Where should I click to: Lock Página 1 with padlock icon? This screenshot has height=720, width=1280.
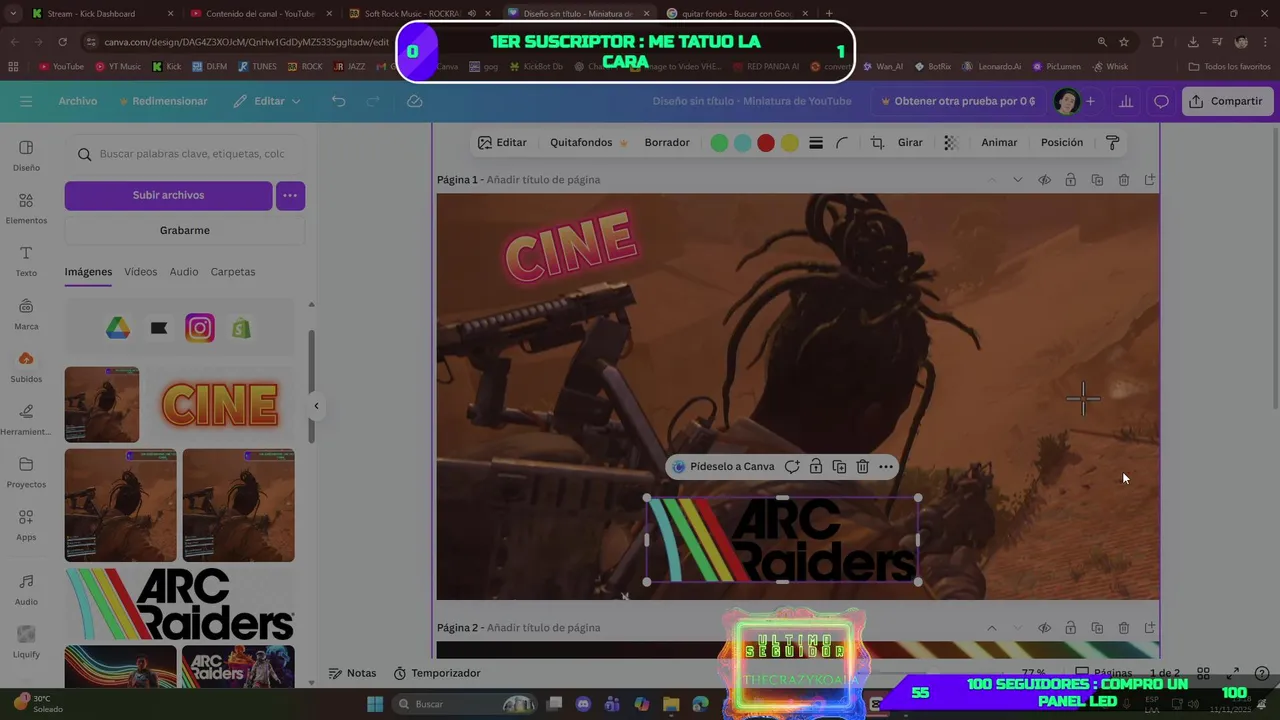(1070, 180)
